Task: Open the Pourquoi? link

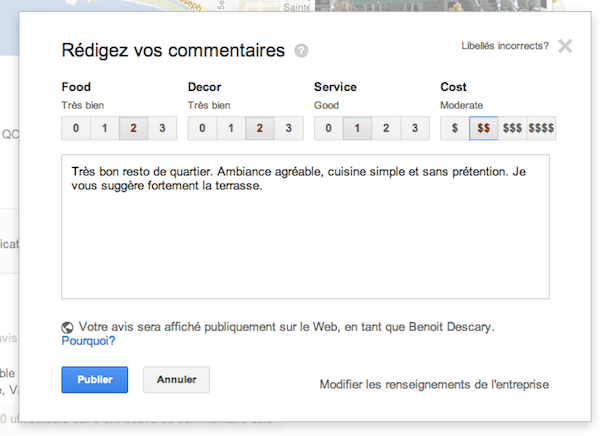Action: tap(88, 341)
